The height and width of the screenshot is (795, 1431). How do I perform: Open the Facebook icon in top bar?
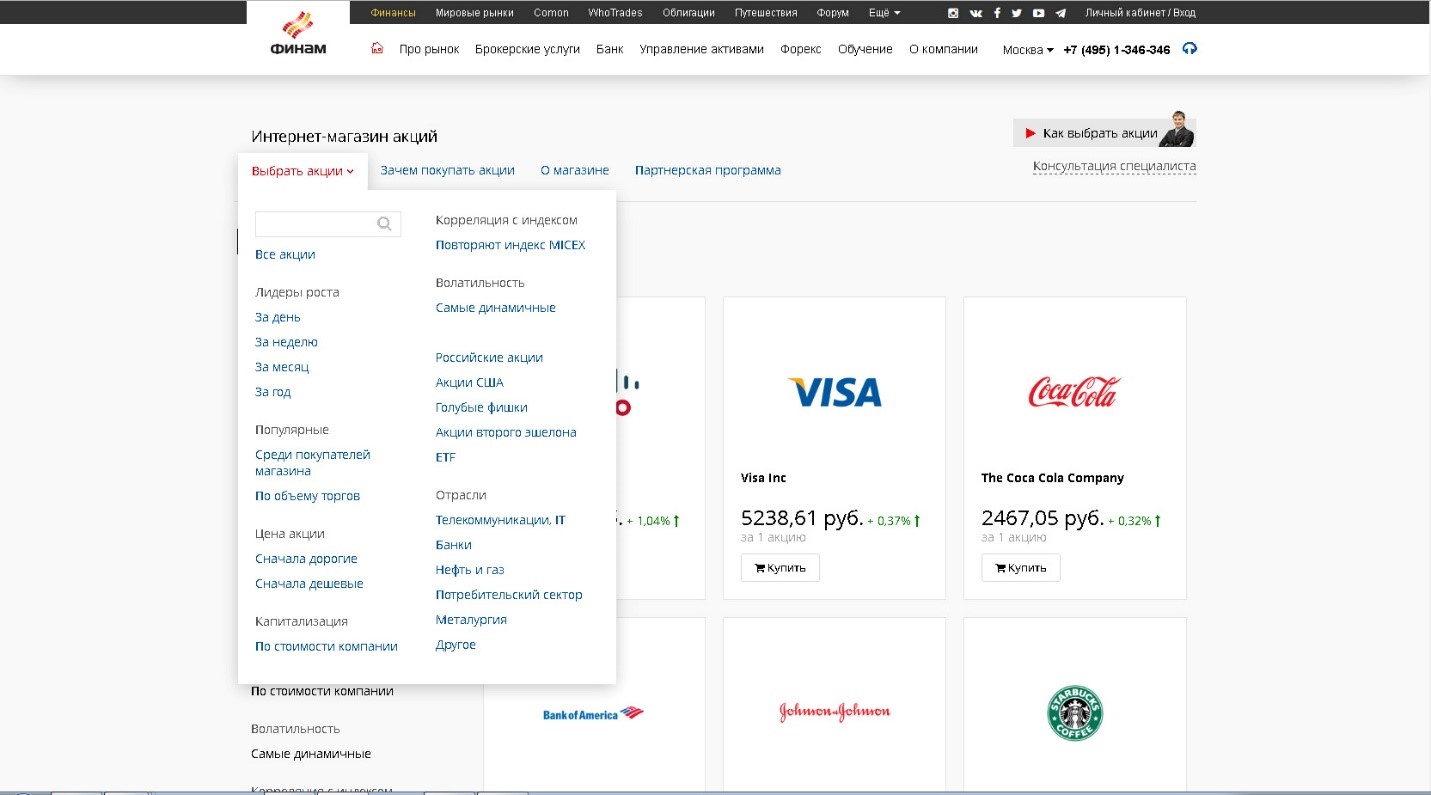click(x=997, y=13)
